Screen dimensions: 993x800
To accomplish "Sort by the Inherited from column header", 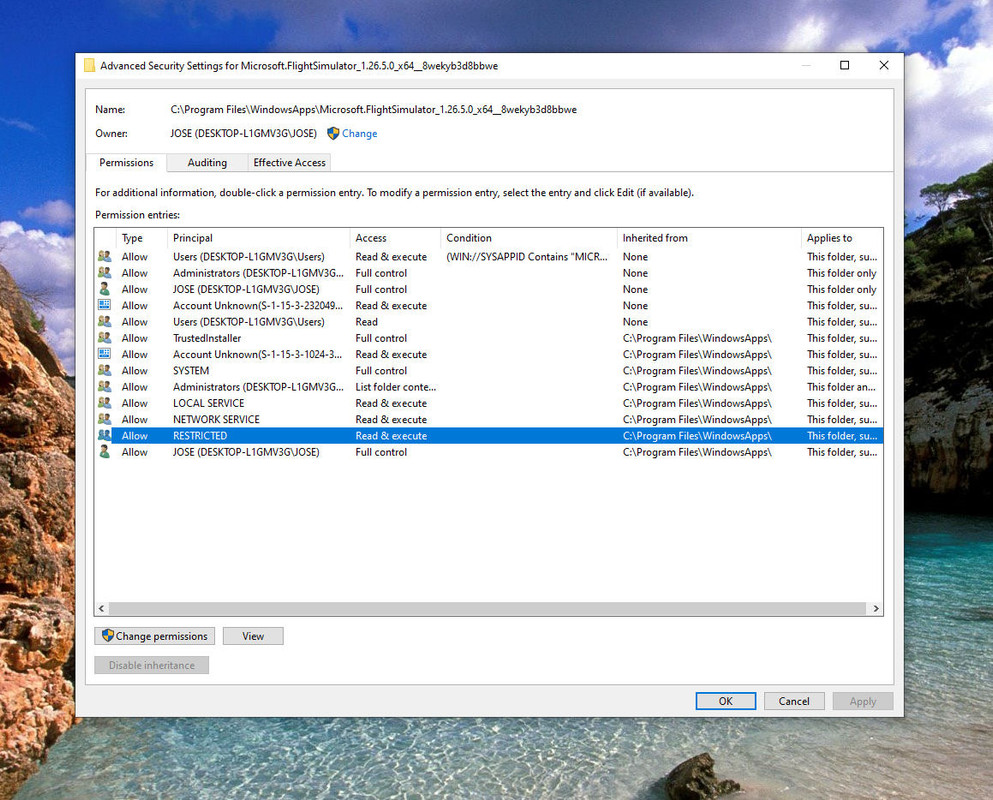I will [x=709, y=238].
